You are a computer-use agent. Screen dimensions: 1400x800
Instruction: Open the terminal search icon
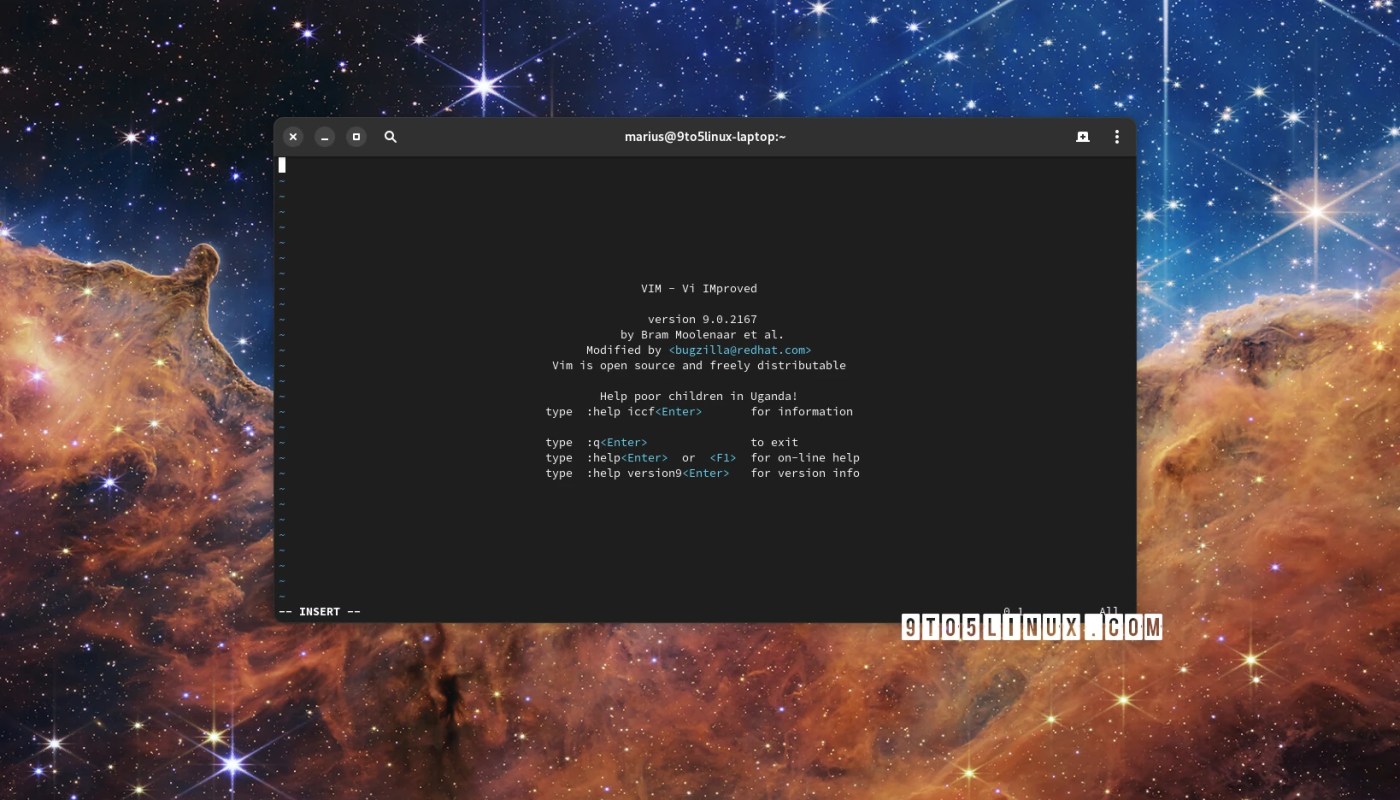tap(390, 137)
